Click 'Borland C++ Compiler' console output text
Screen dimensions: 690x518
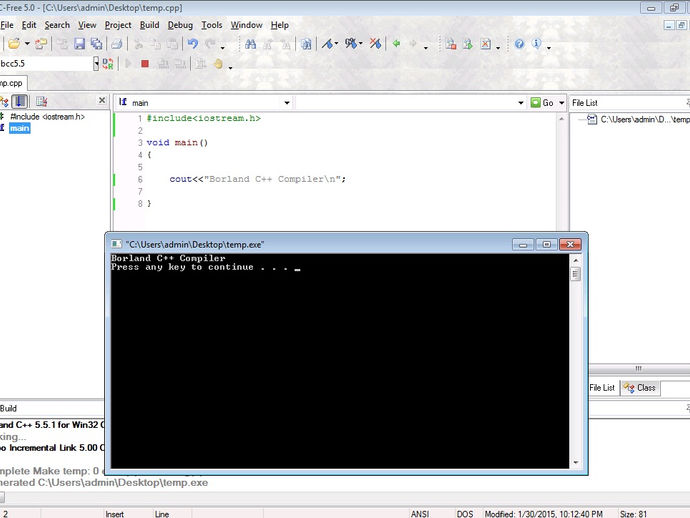click(x=168, y=258)
